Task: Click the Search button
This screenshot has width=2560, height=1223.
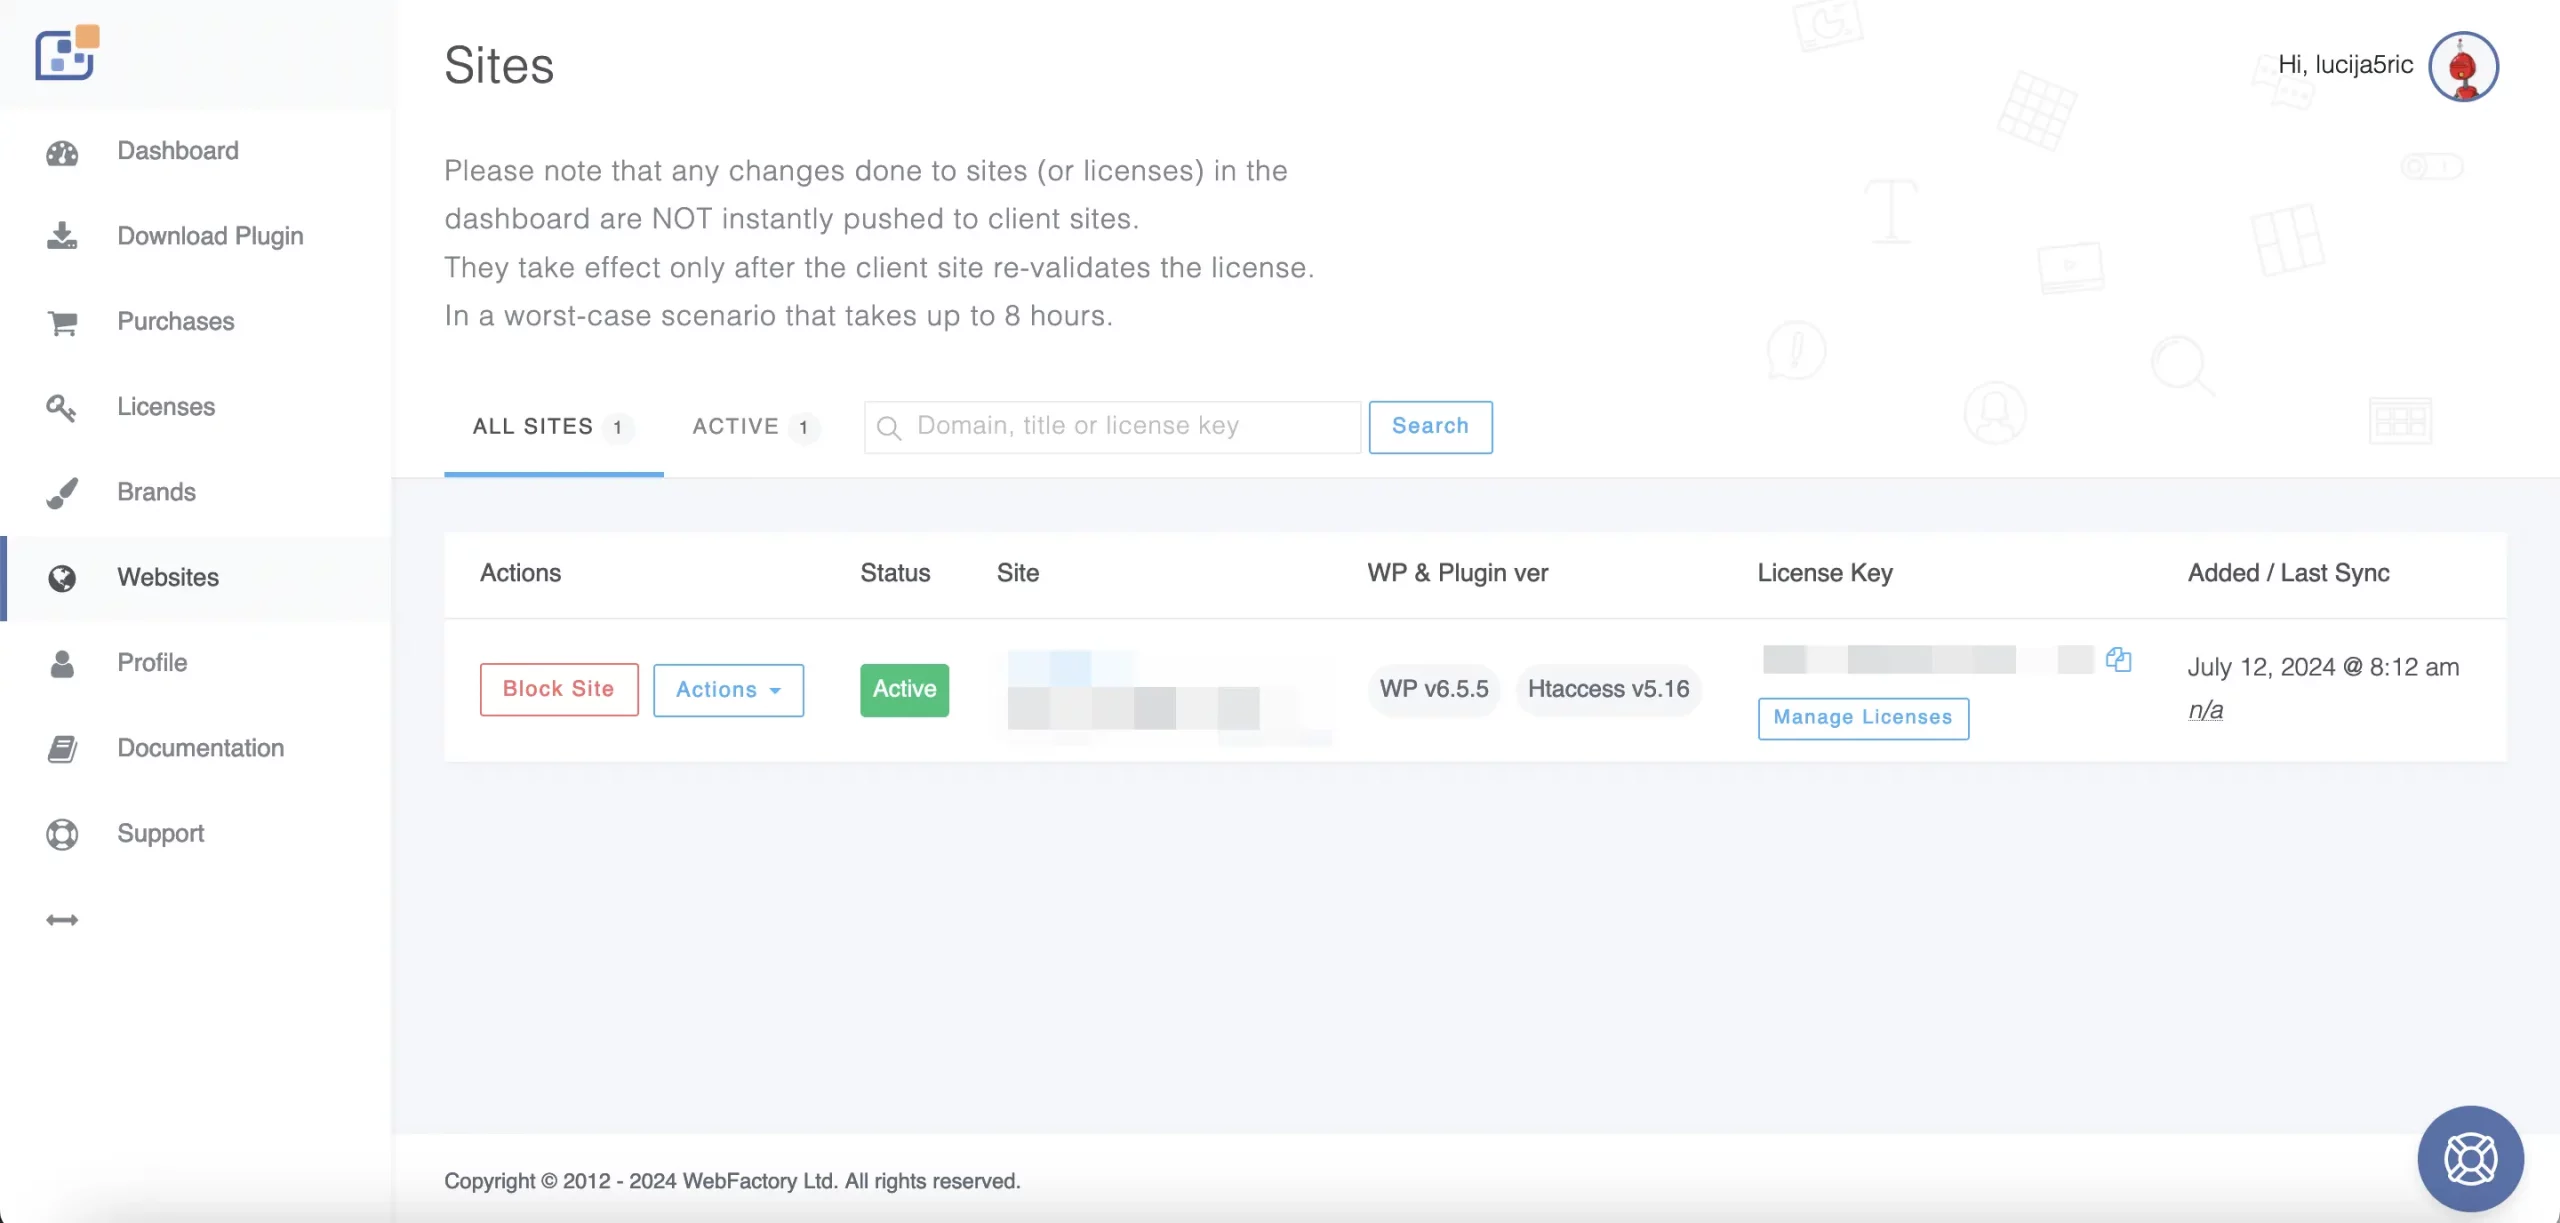Action: pyautogui.click(x=1430, y=426)
